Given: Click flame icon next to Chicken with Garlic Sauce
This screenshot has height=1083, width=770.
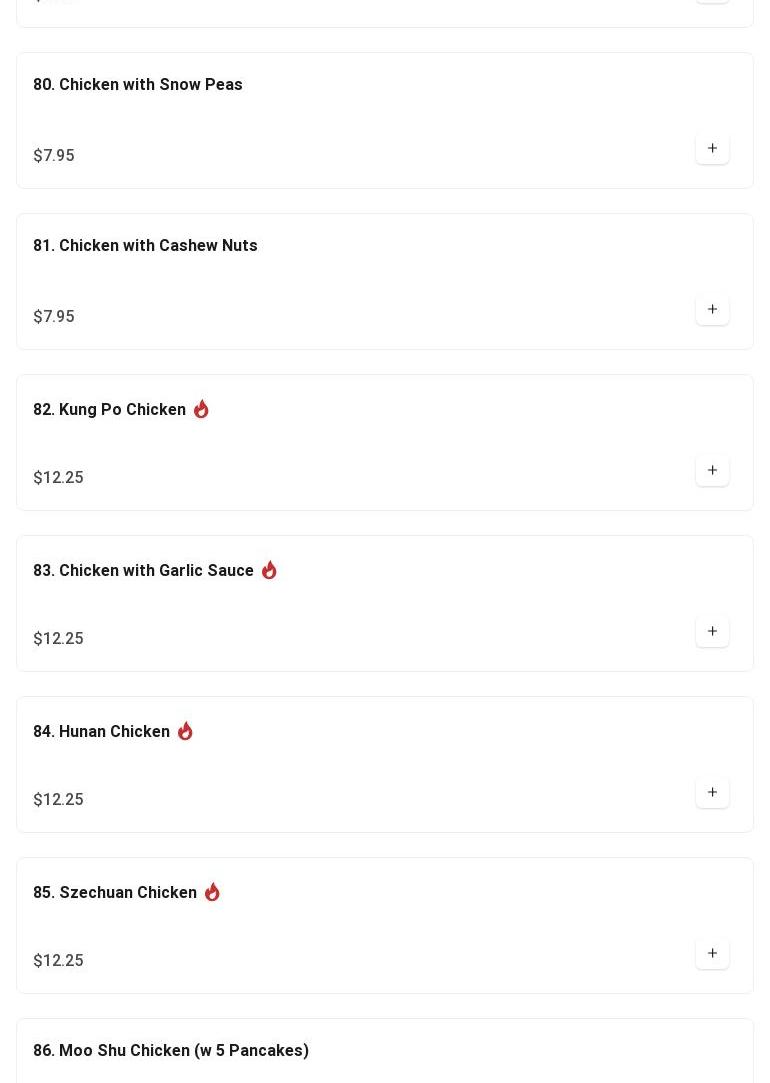Looking at the screenshot, I should pyautogui.click(x=269, y=570).
